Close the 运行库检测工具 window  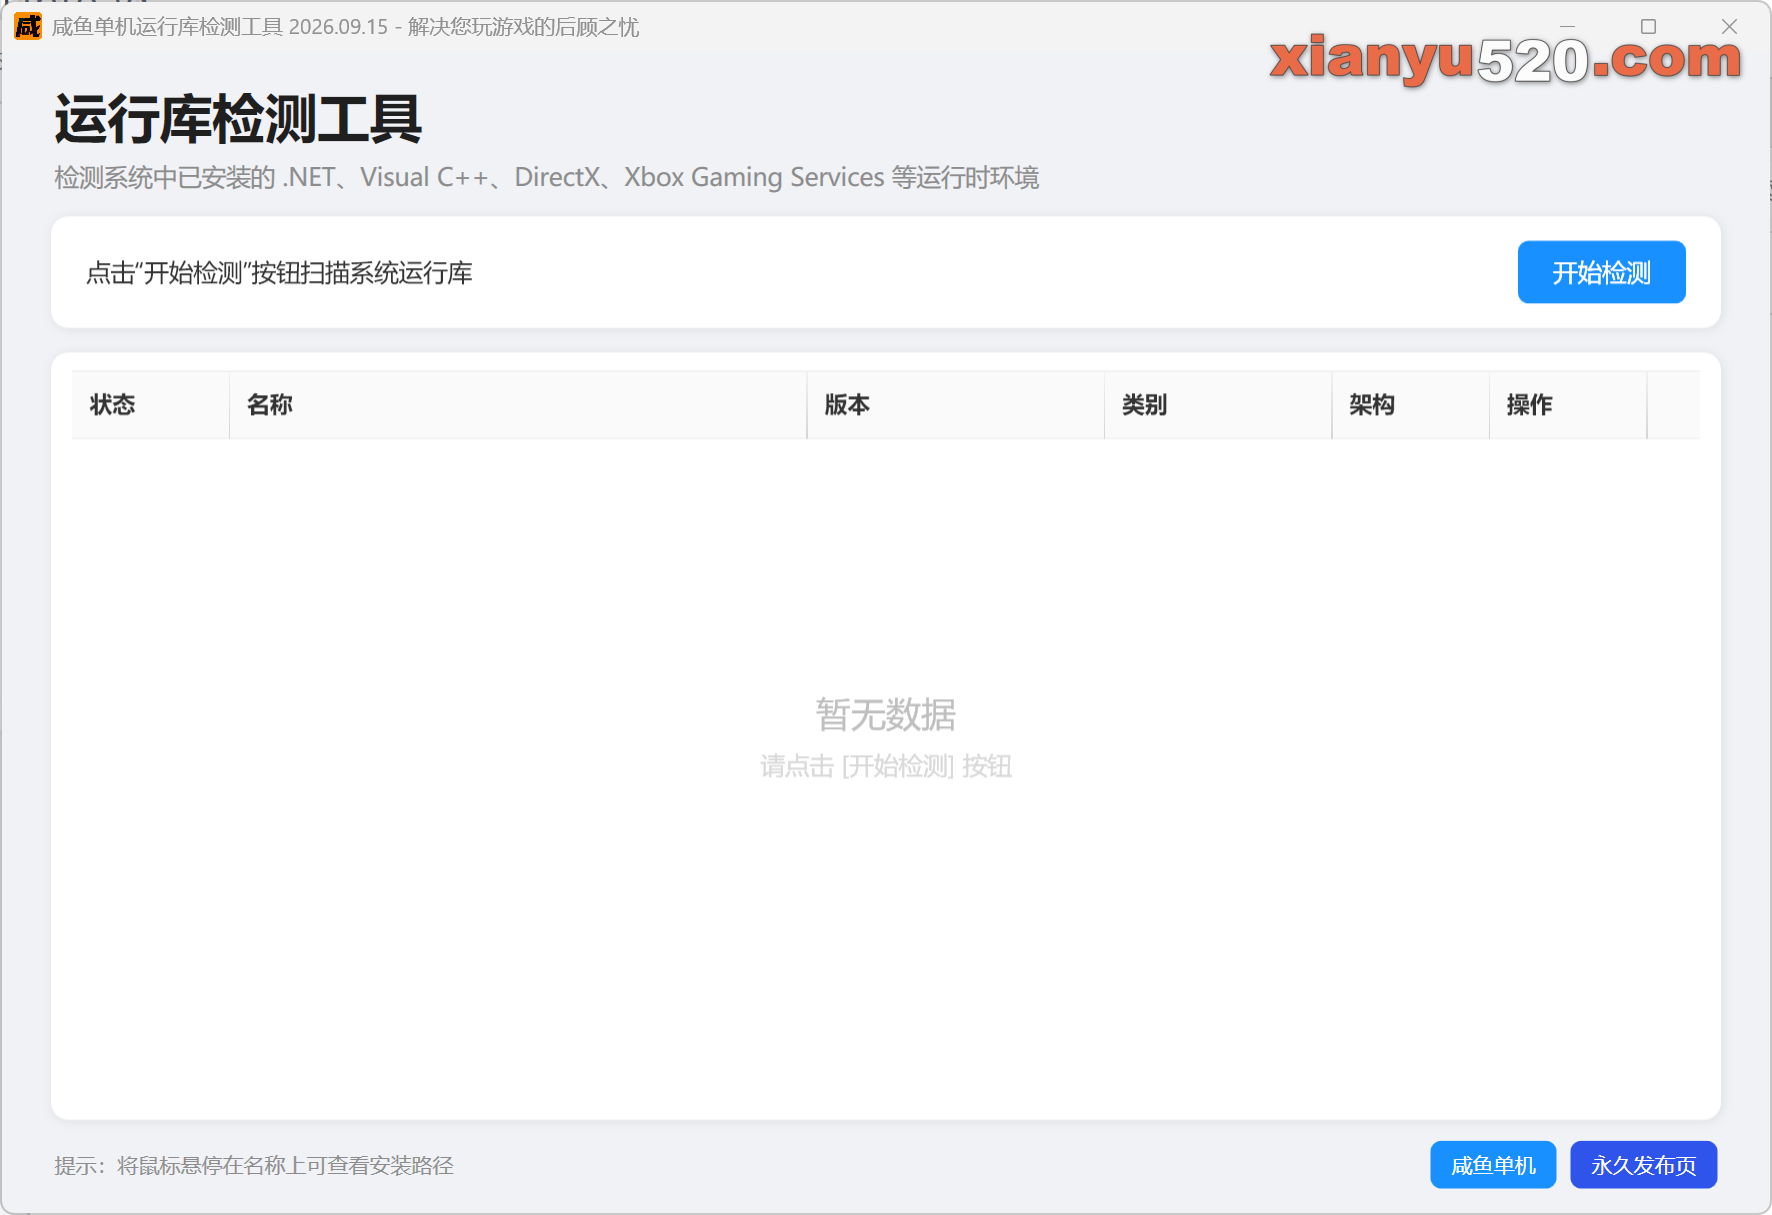(1729, 27)
